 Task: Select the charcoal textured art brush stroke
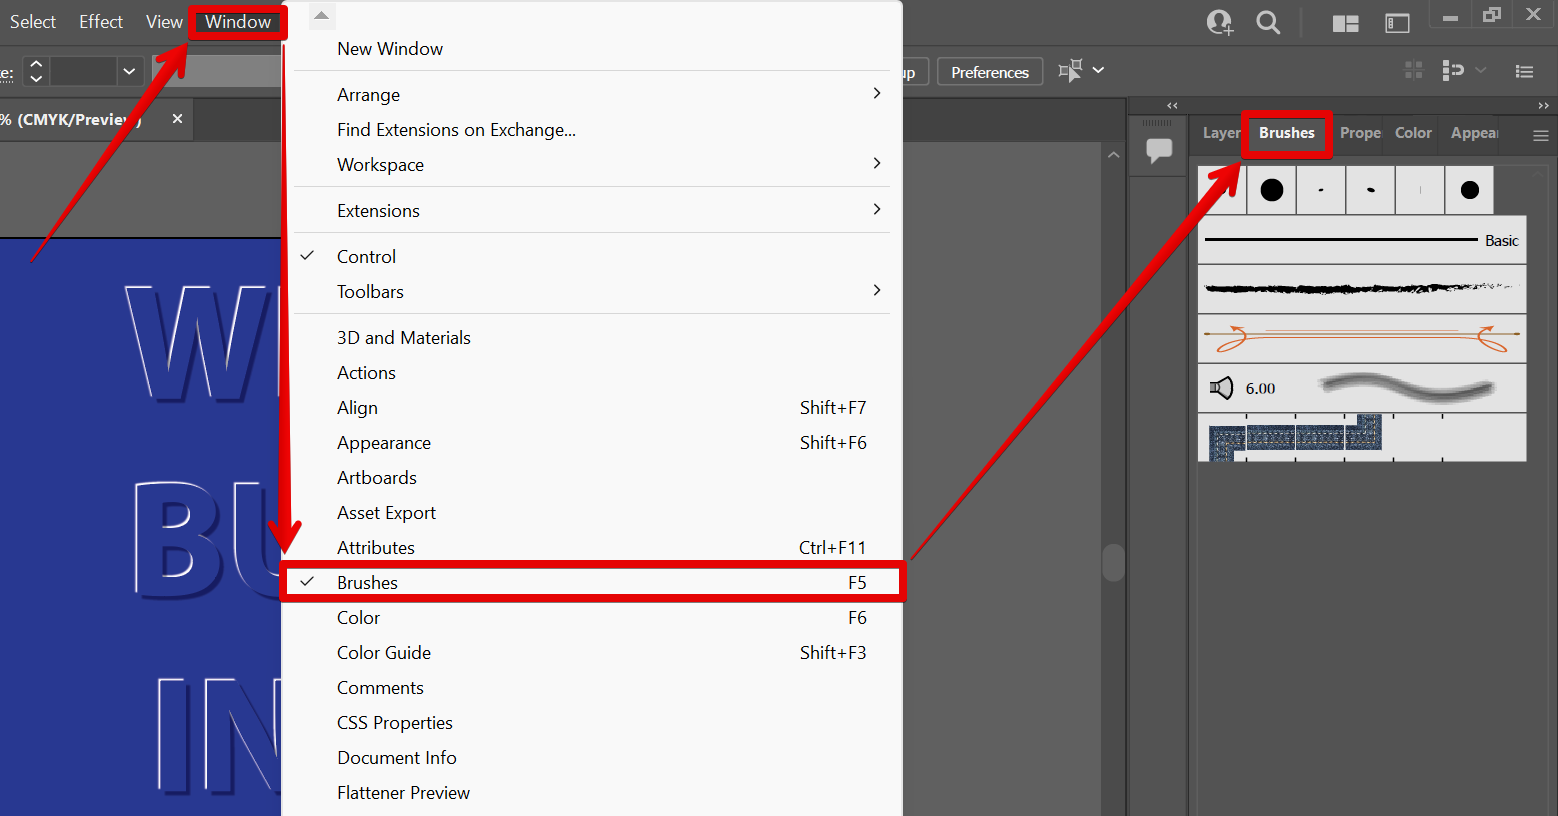[x=1361, y=289]
